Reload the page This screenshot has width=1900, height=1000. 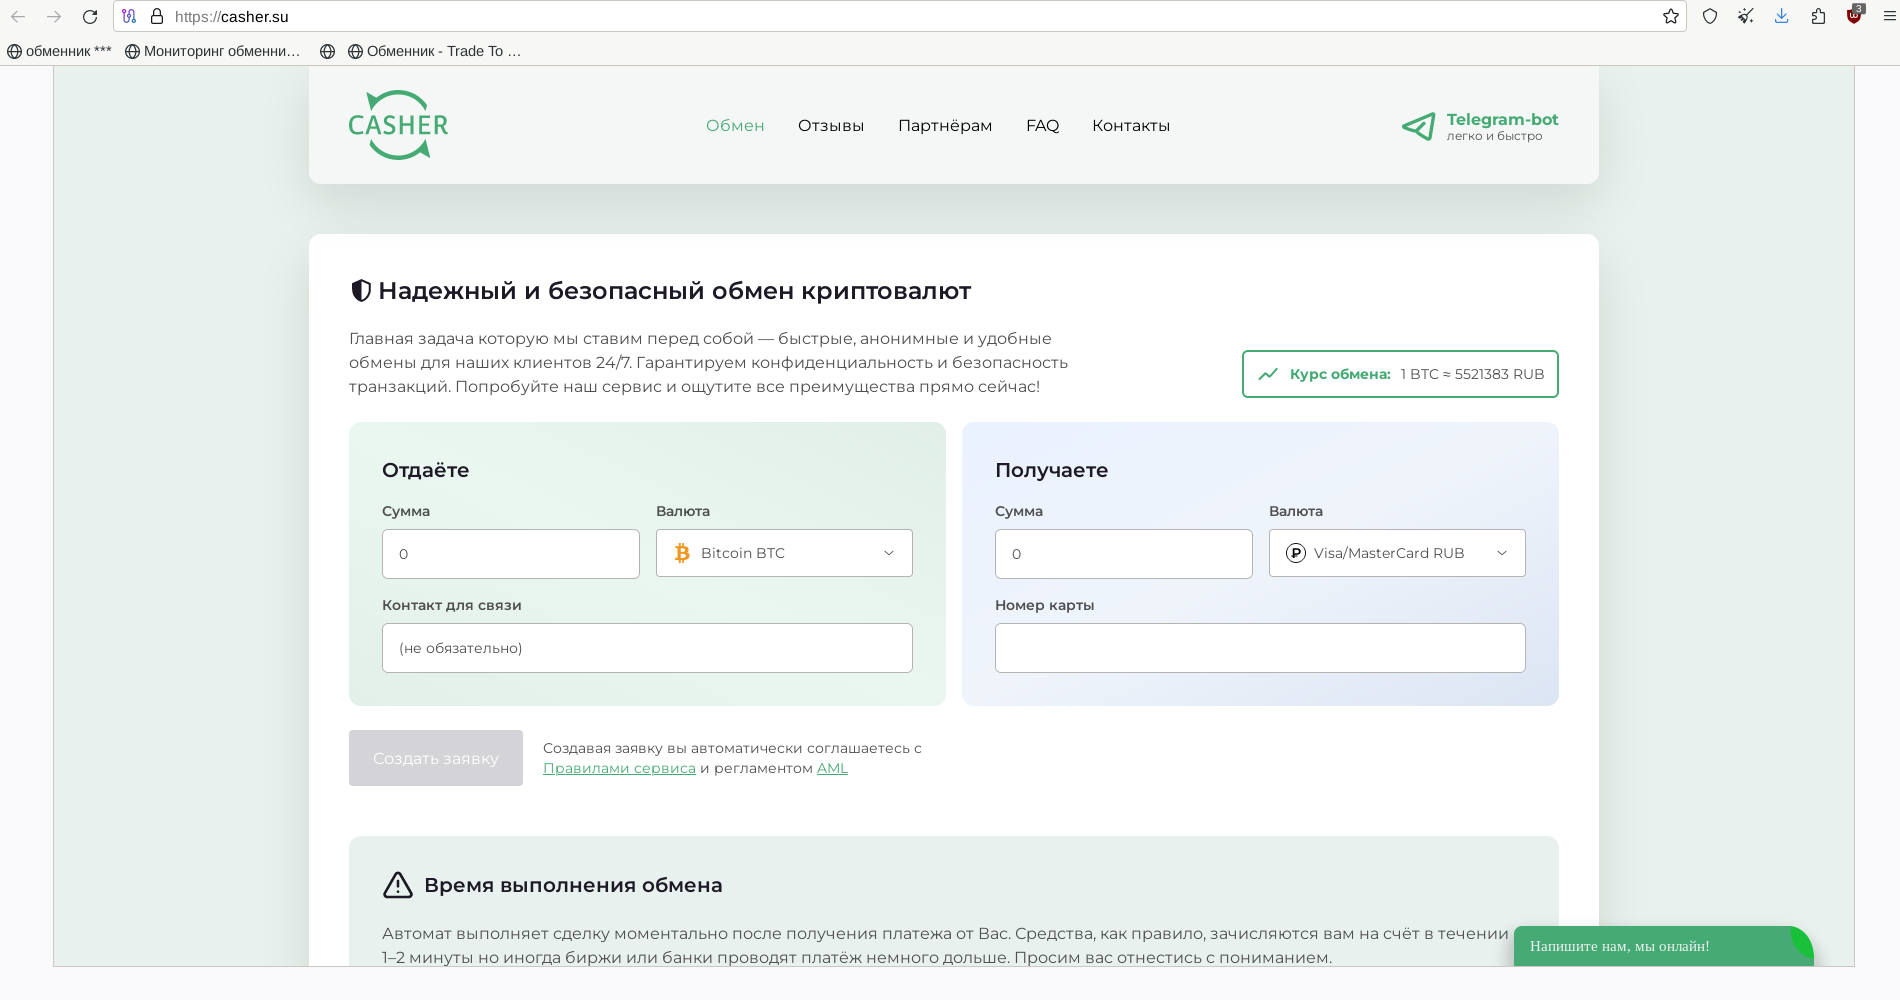coord(90,16)
